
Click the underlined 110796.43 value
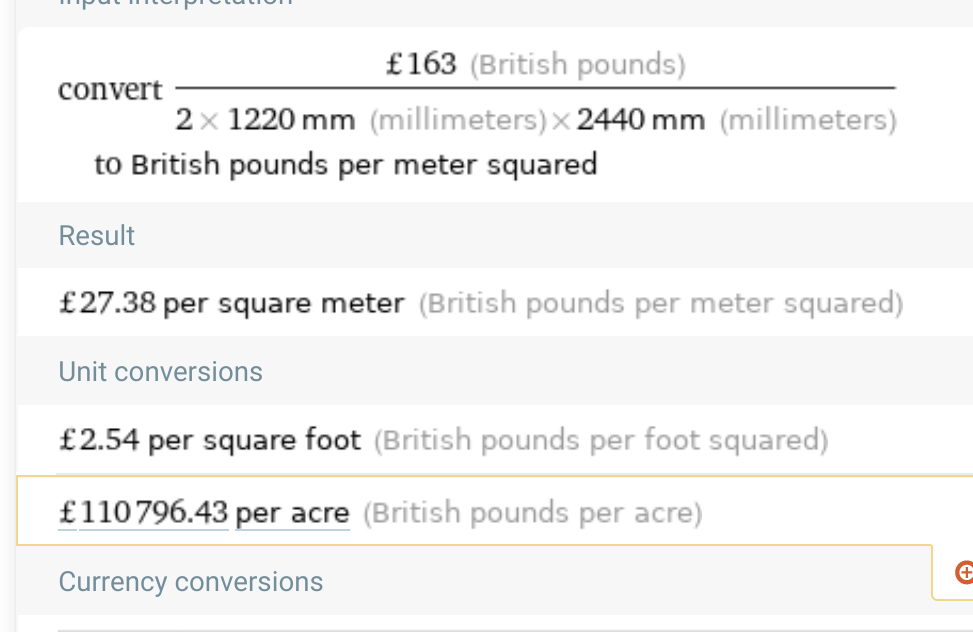154,513
